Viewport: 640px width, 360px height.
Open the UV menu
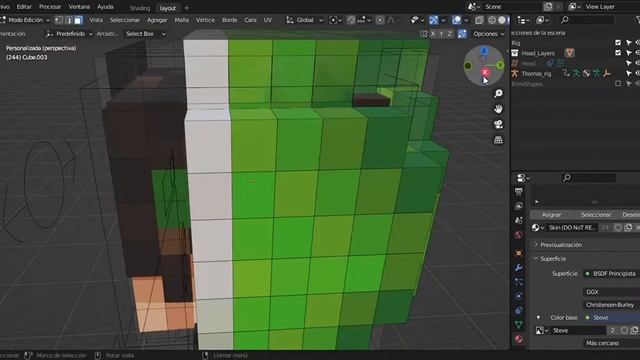point(268,20)
